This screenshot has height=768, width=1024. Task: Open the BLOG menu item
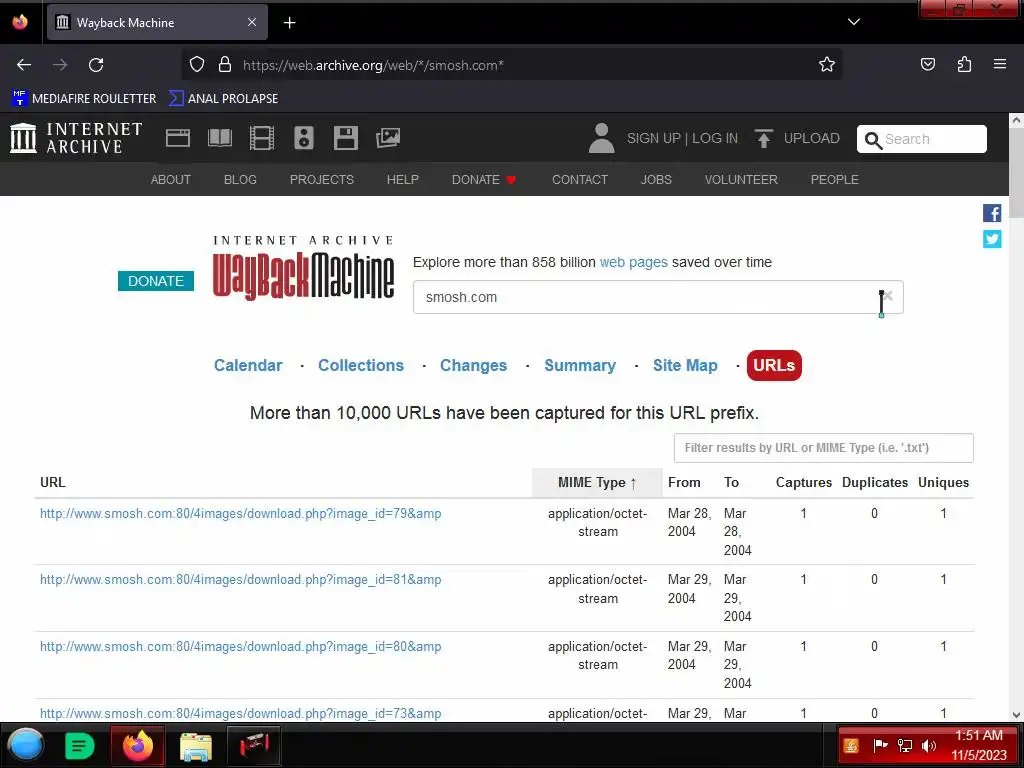tap(240, 180)
